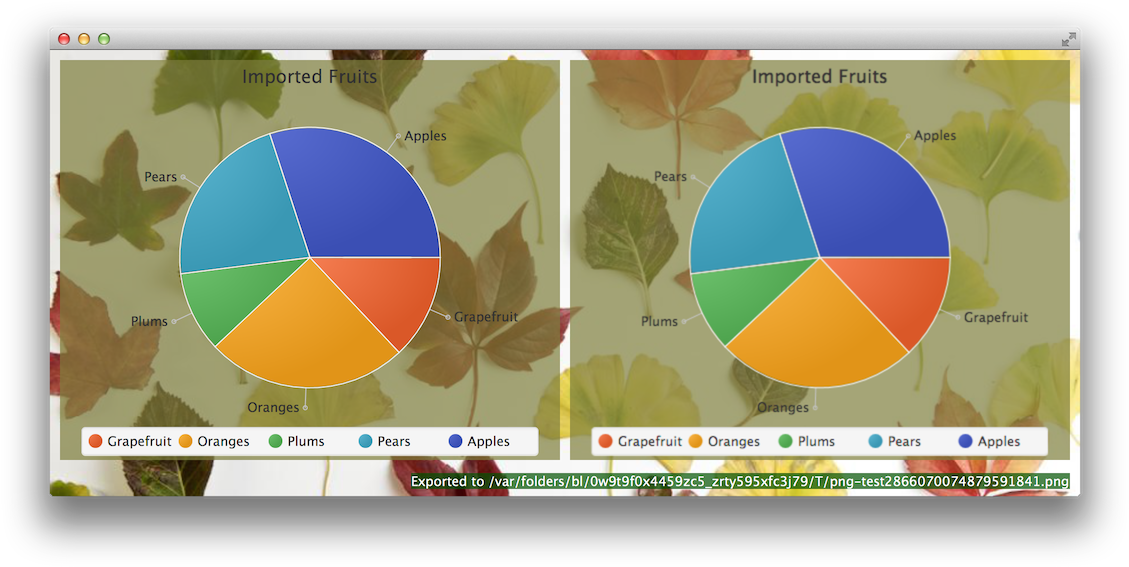This screenshot has width=1129, height=567.
Task: Click the Pears callout label on left pie chart
Action: (x=160, y=177)
